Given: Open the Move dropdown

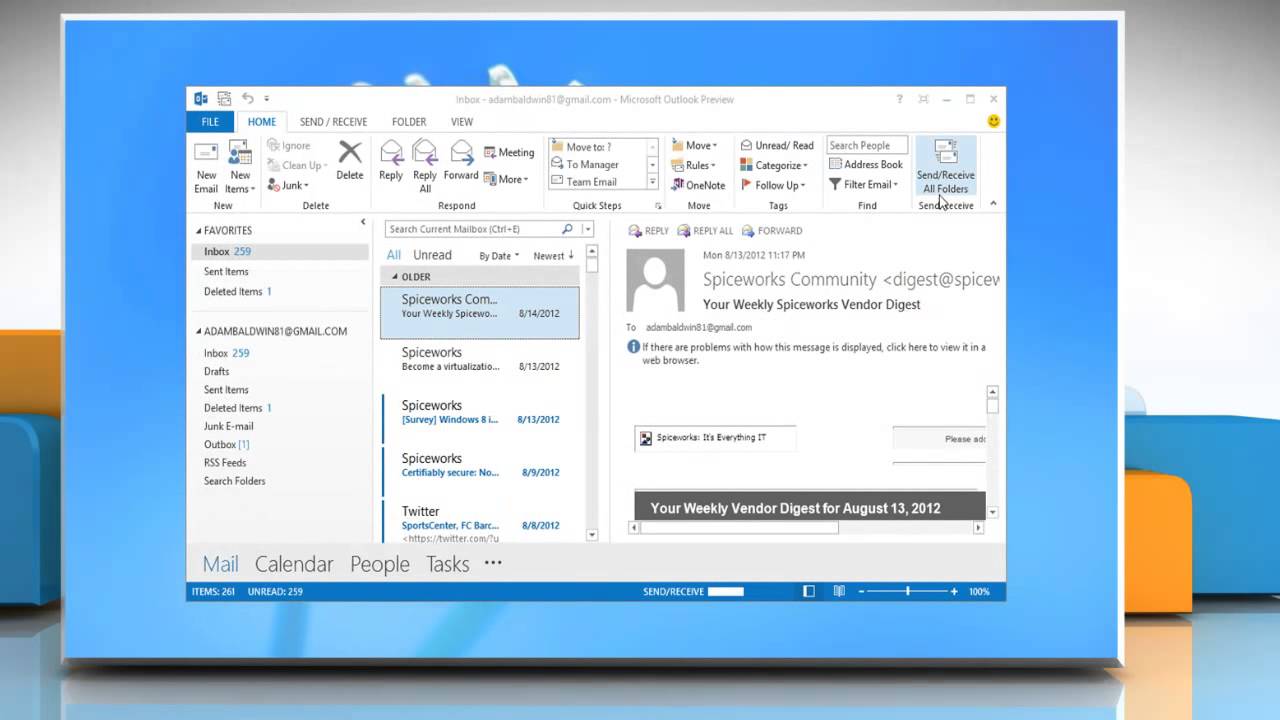Looking at the screenshot, I should 693,146.
